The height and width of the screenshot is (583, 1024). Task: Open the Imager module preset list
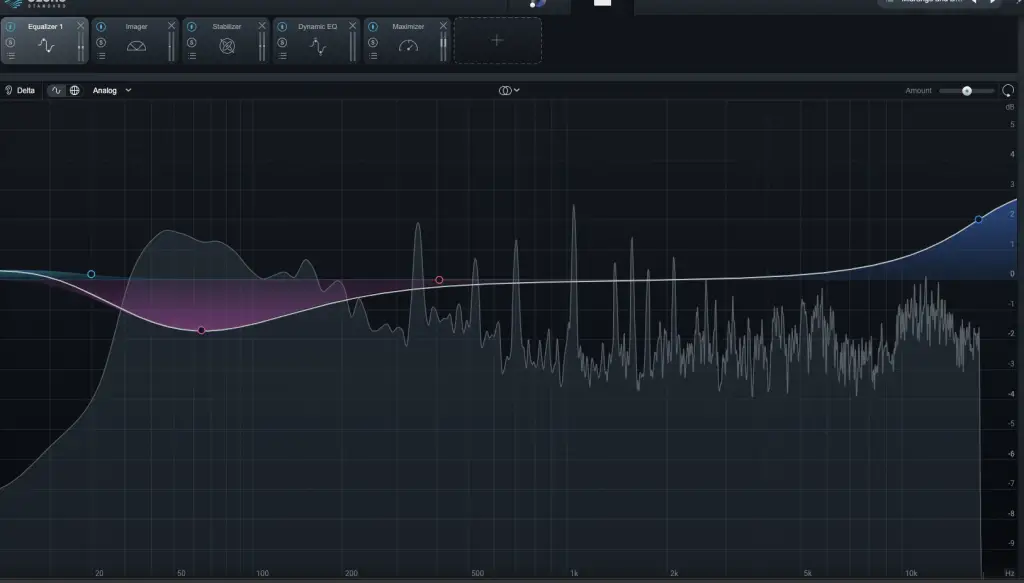(x=101, y=56)
